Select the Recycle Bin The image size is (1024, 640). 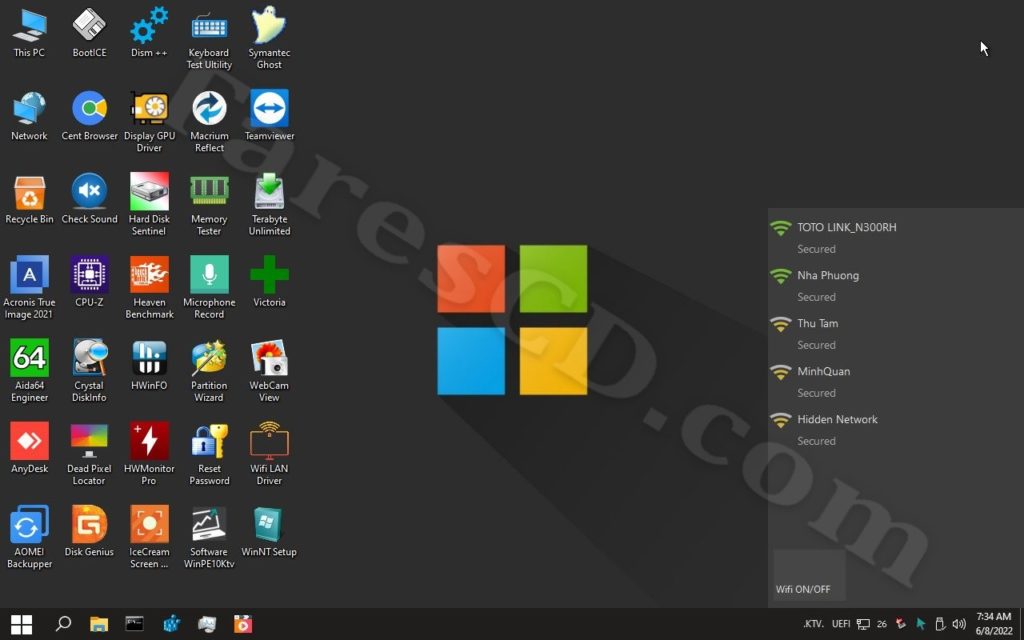pos(29,199)
